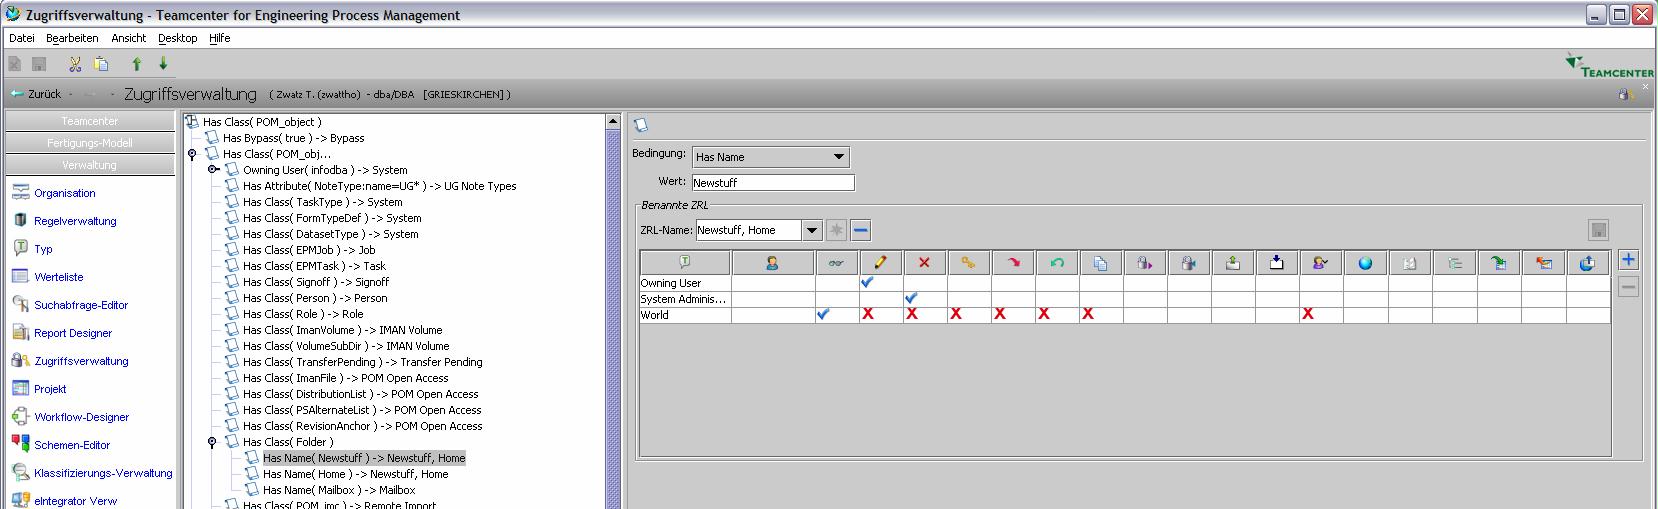The image size is (1658, 509).
Task: Click the user accessor column header icon
Action: point(773,263)
